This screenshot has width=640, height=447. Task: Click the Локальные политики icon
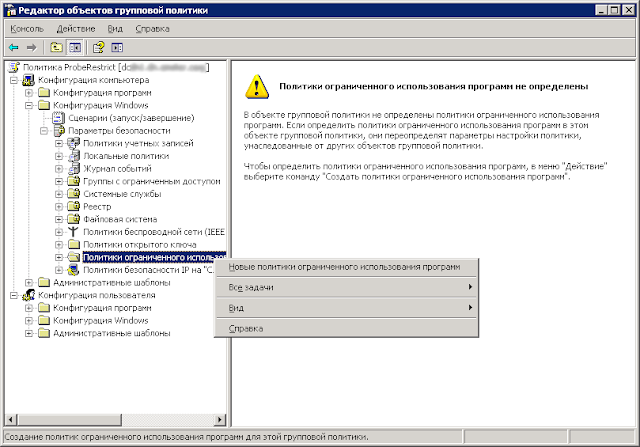pos(74,156)
